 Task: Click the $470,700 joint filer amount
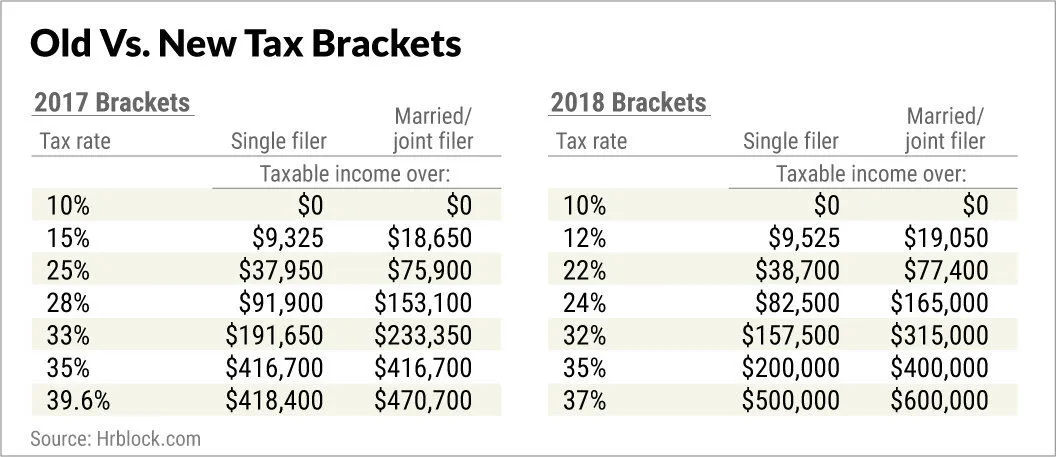pyautogui.click(x=422, y=401)
